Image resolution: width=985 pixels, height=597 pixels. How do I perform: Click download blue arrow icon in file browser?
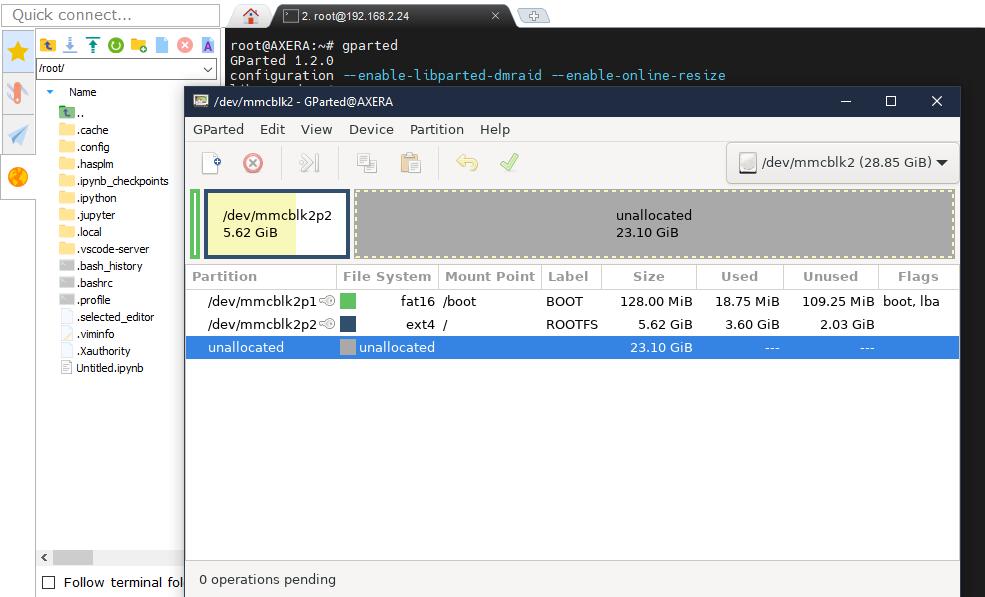click(70, 45)
